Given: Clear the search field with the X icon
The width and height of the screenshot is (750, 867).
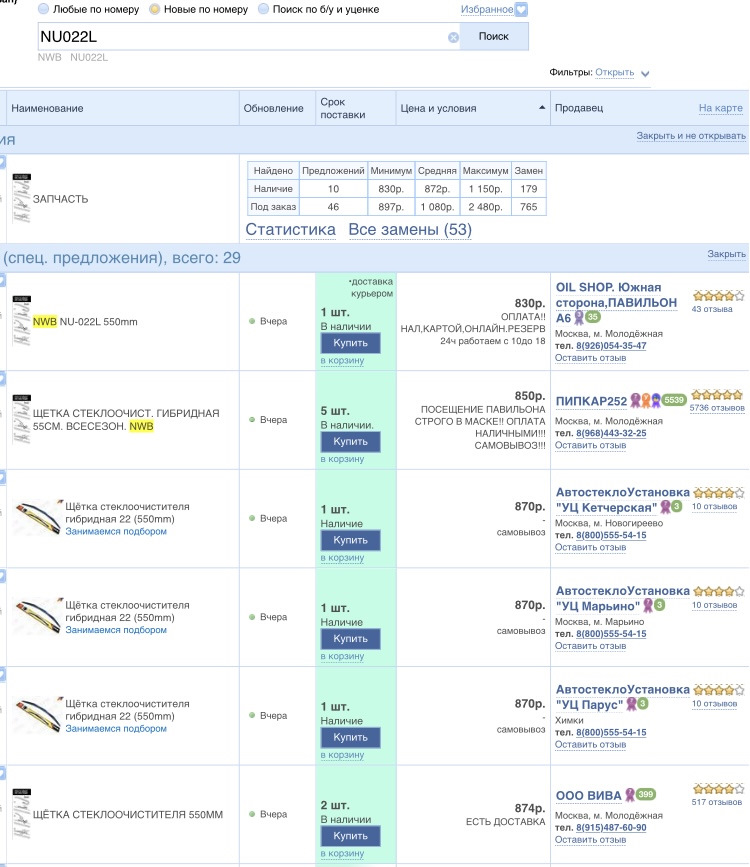Looking at the screenshot, I should [453, 37].
